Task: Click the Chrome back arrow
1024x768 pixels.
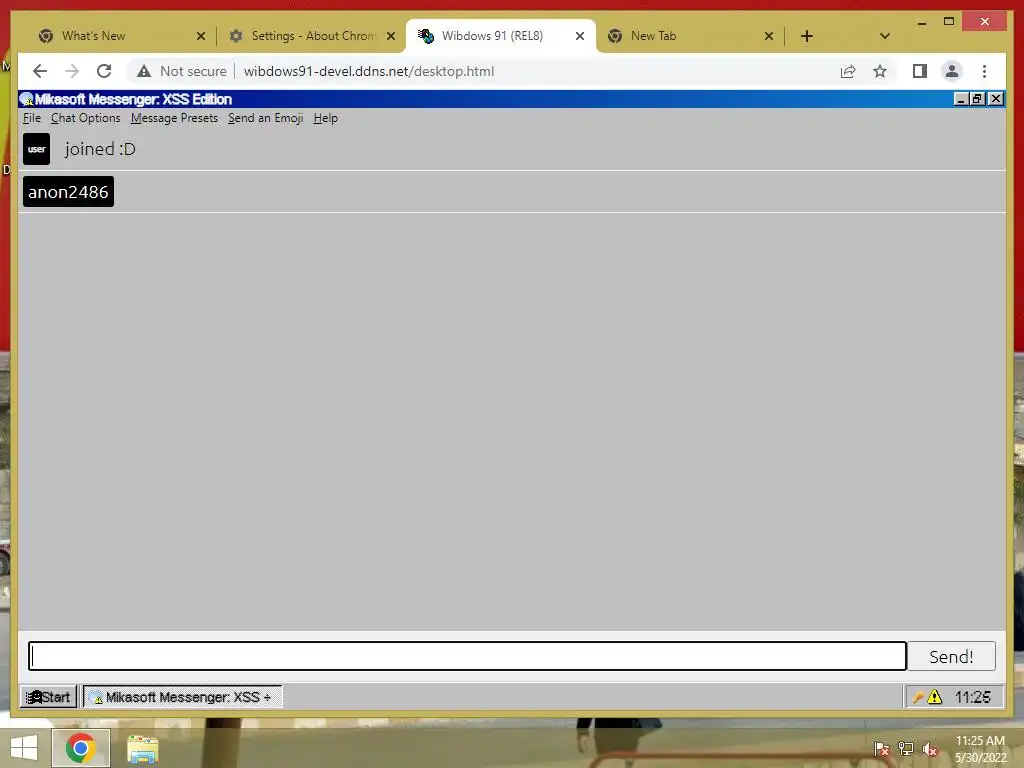Action: click(x=40, y=71)
